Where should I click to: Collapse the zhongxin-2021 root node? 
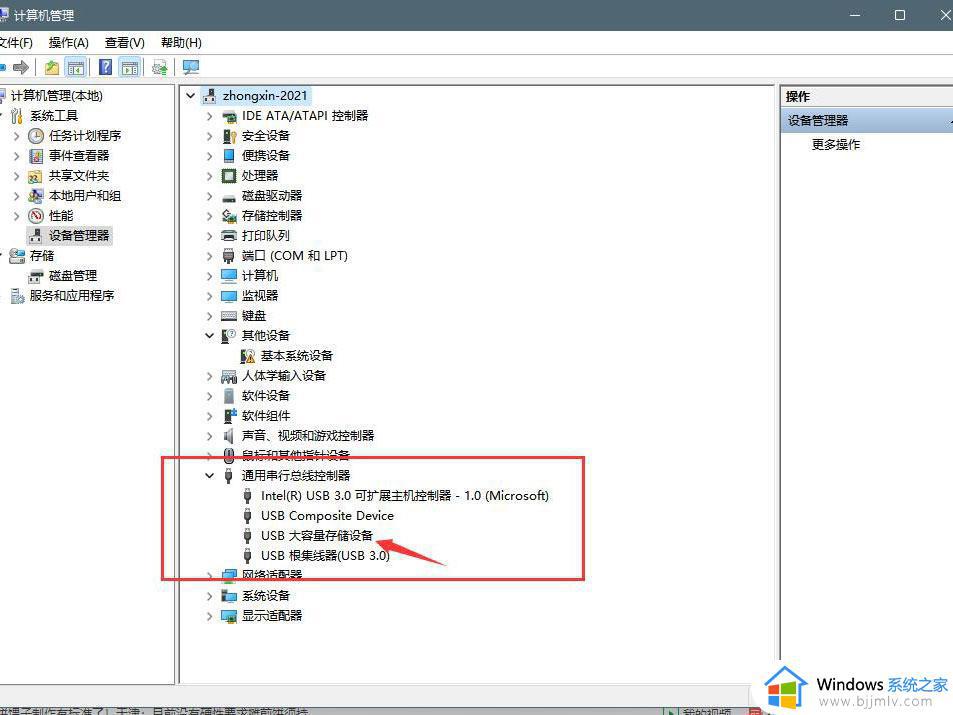(x=190, y=95)
